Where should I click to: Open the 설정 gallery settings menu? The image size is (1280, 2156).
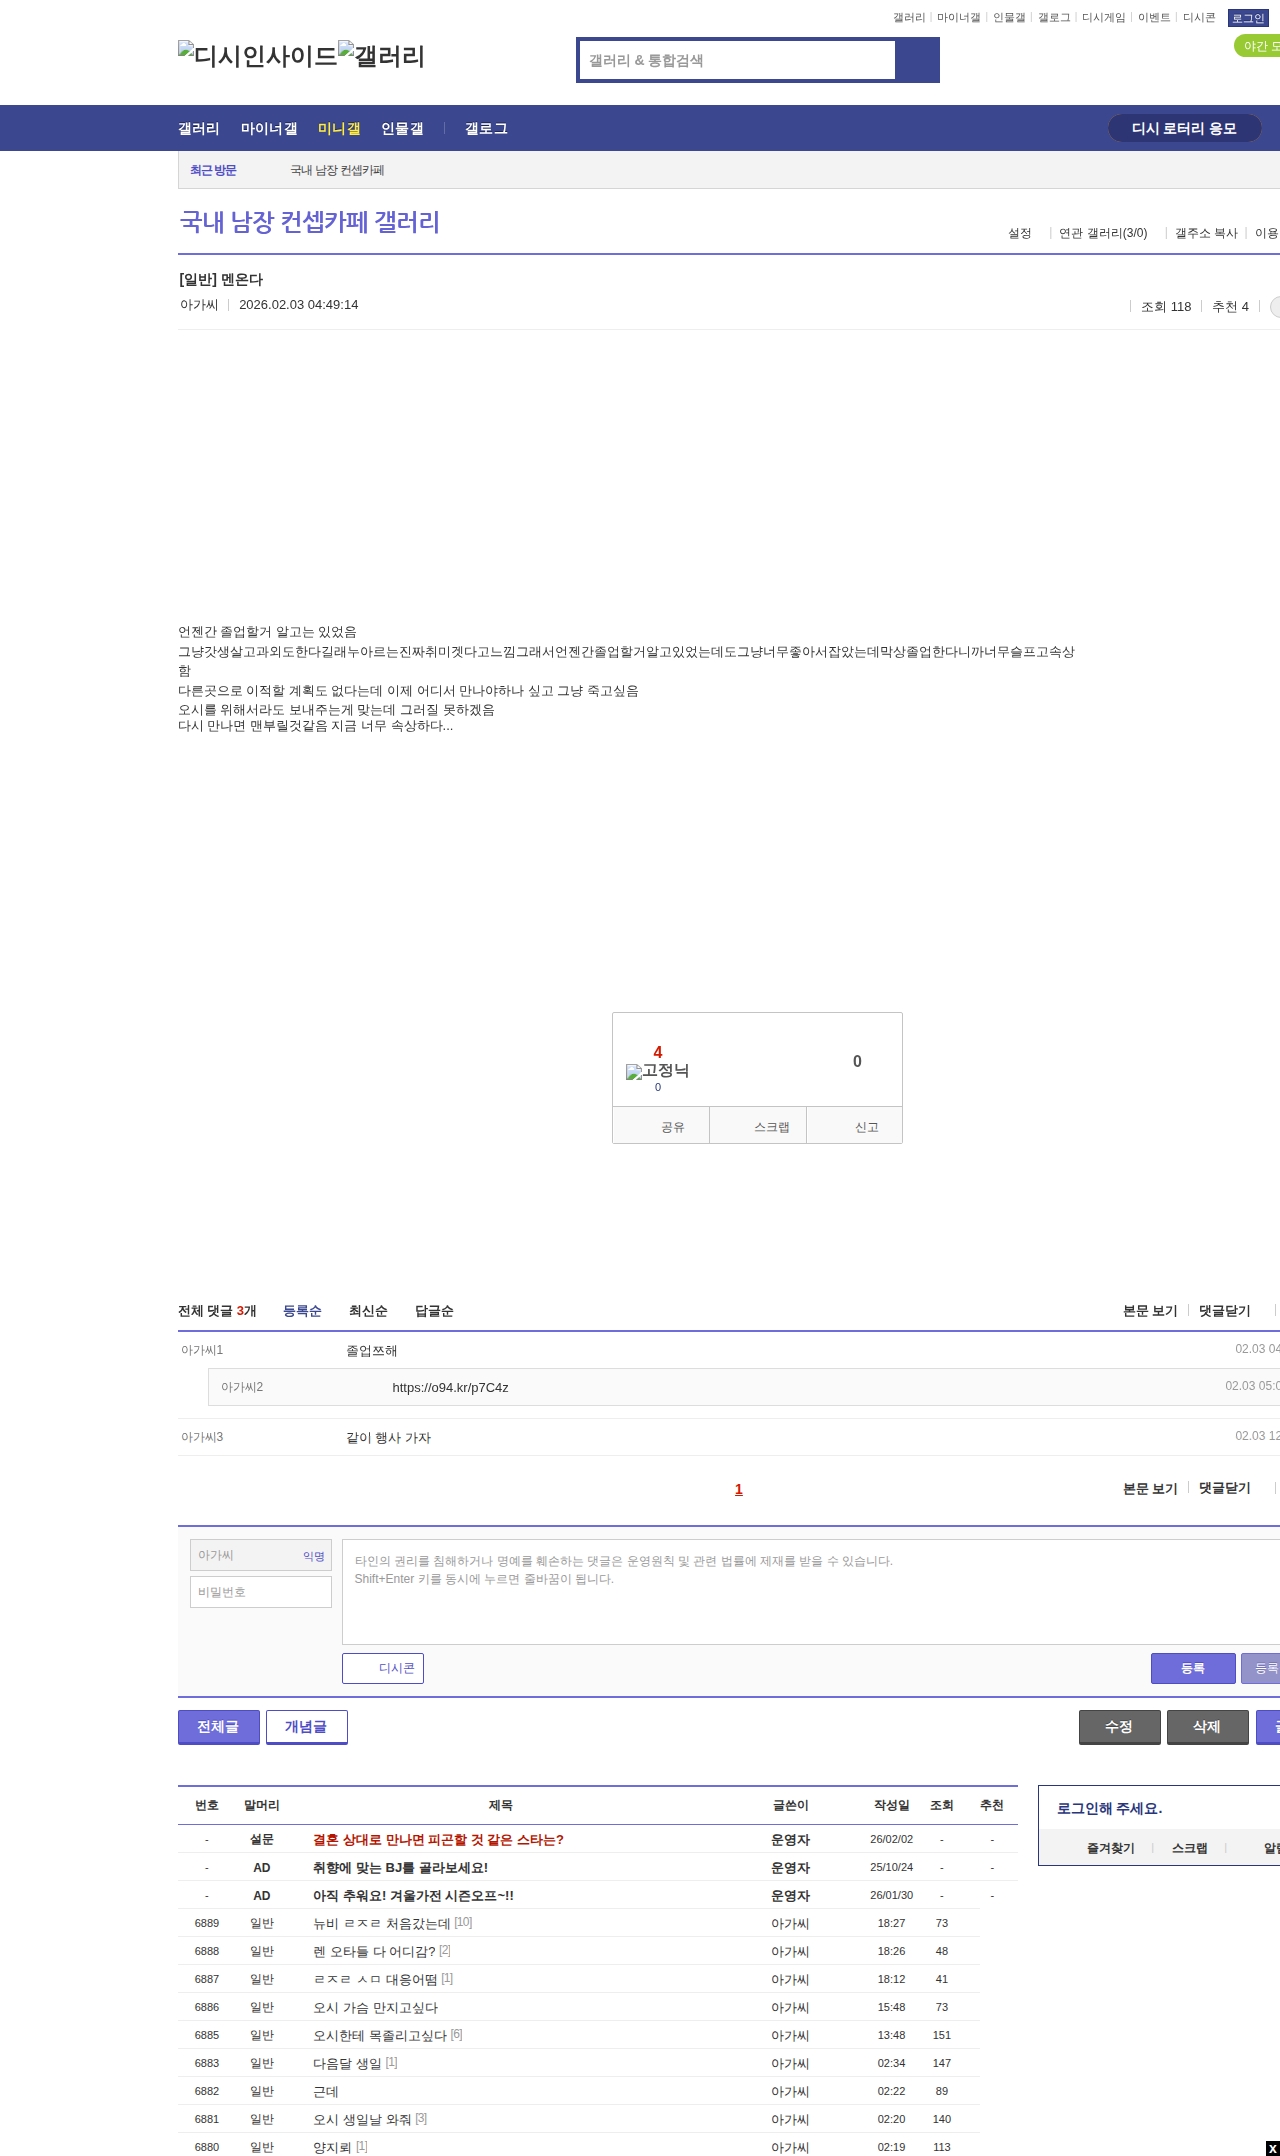click(1019, 233)
